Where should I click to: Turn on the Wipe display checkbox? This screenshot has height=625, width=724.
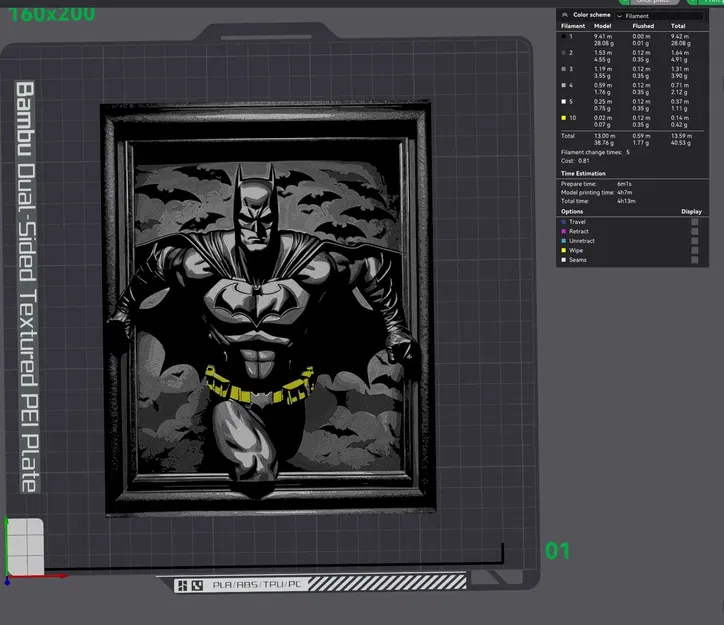[694, 250]
